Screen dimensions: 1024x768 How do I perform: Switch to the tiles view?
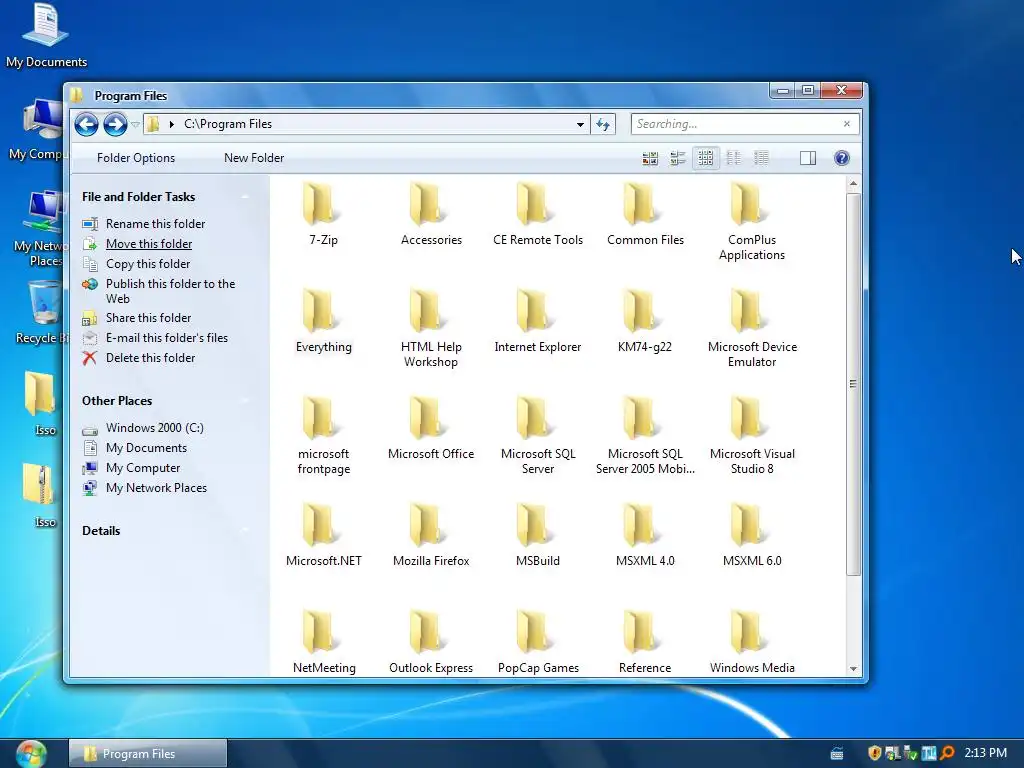coord(678,158)
